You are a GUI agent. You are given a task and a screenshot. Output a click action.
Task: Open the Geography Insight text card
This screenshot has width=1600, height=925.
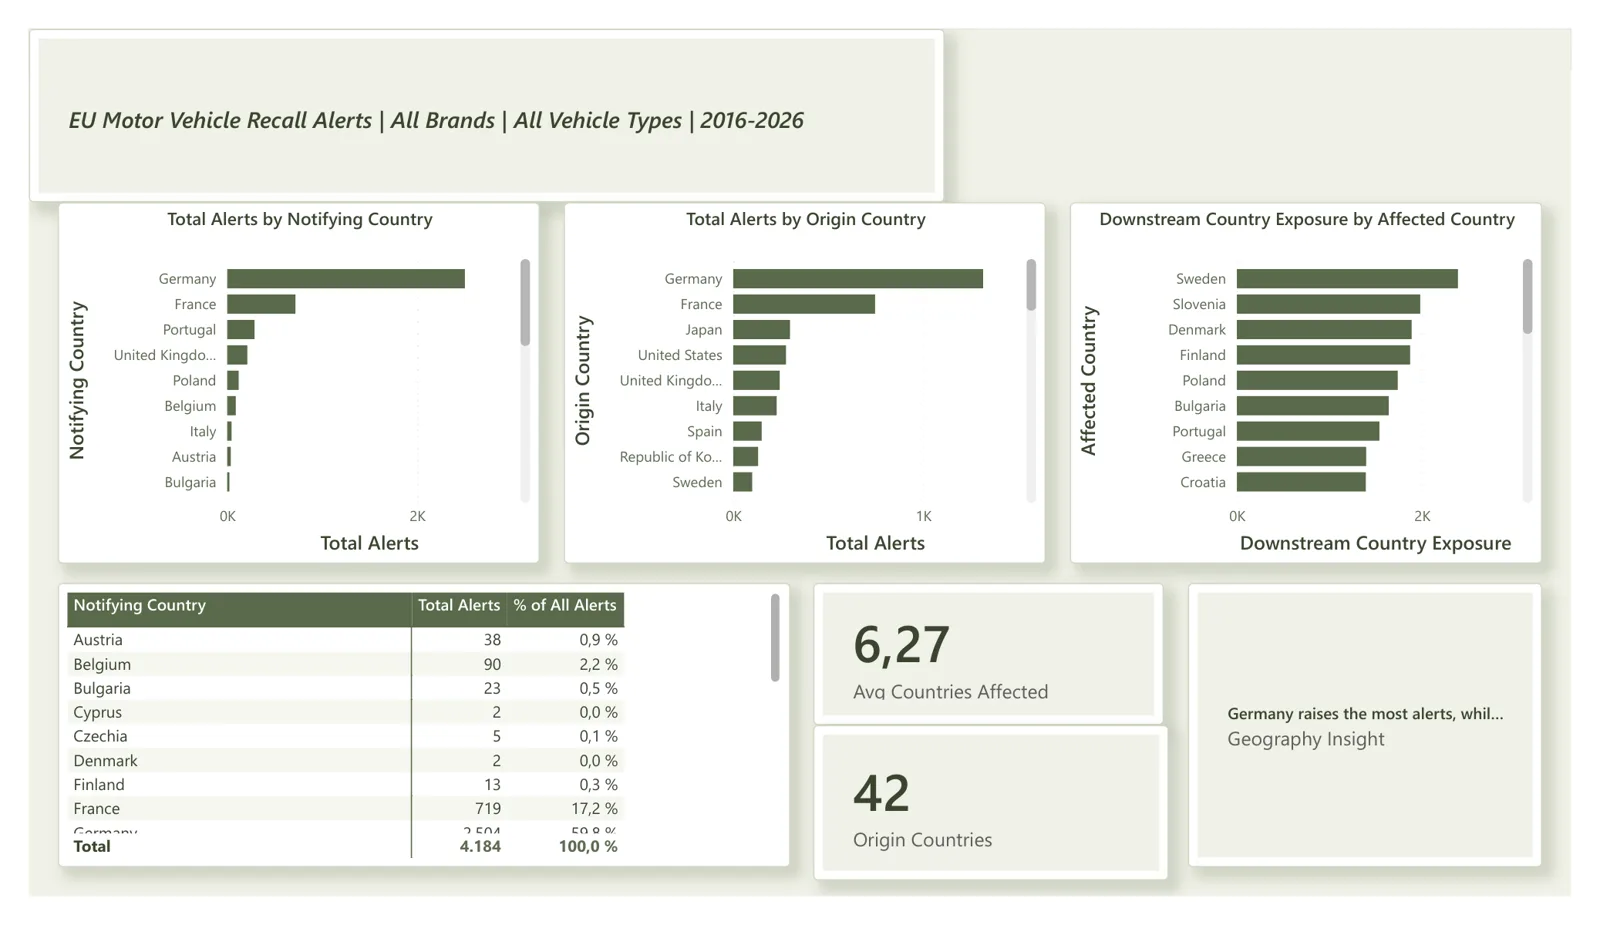pos(1365,725)
